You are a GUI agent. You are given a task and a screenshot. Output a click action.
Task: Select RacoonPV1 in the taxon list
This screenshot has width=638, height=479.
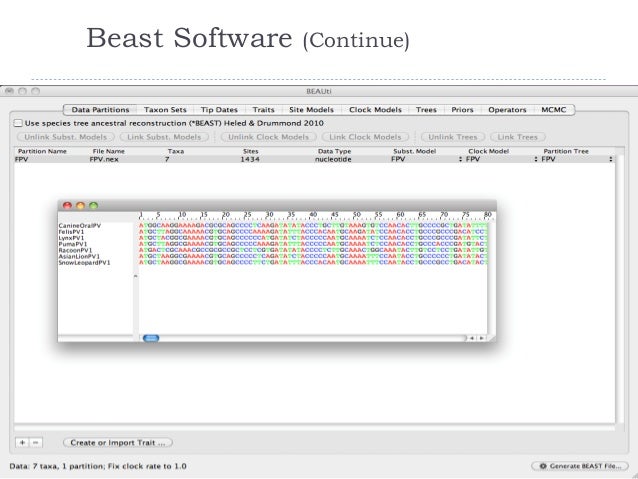click(x=75, y=250)
